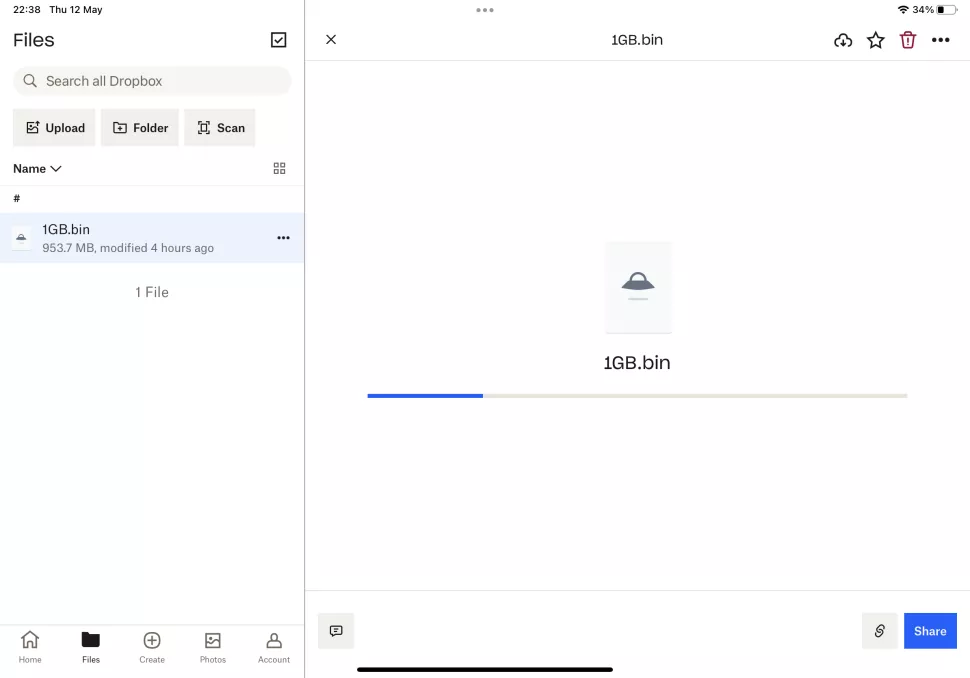Click the blue Share button

point(930,631)
